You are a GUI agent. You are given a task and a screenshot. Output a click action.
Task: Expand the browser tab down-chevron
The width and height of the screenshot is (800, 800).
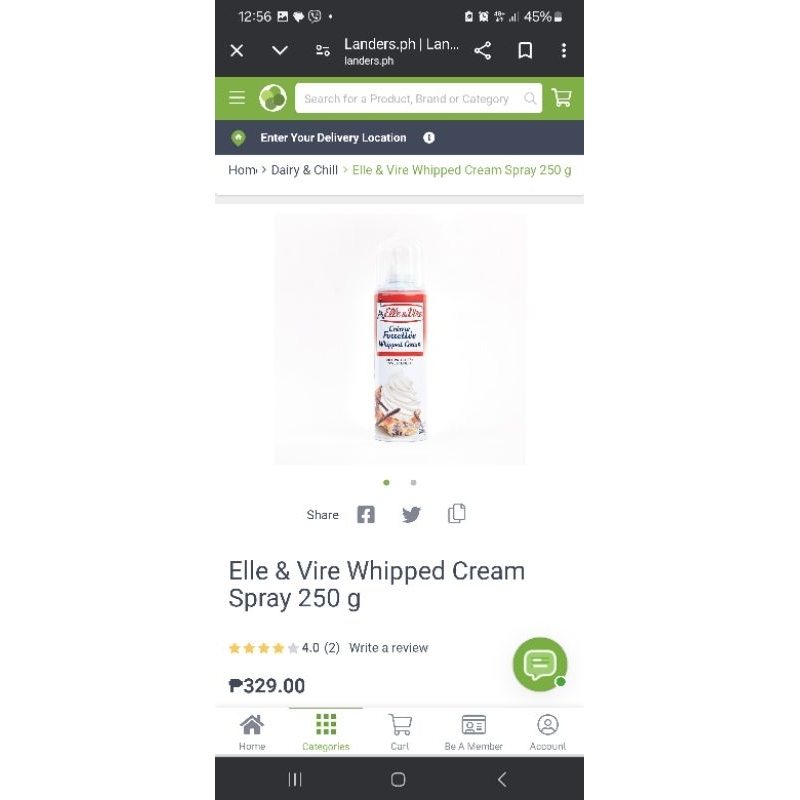tap(280, 51)
